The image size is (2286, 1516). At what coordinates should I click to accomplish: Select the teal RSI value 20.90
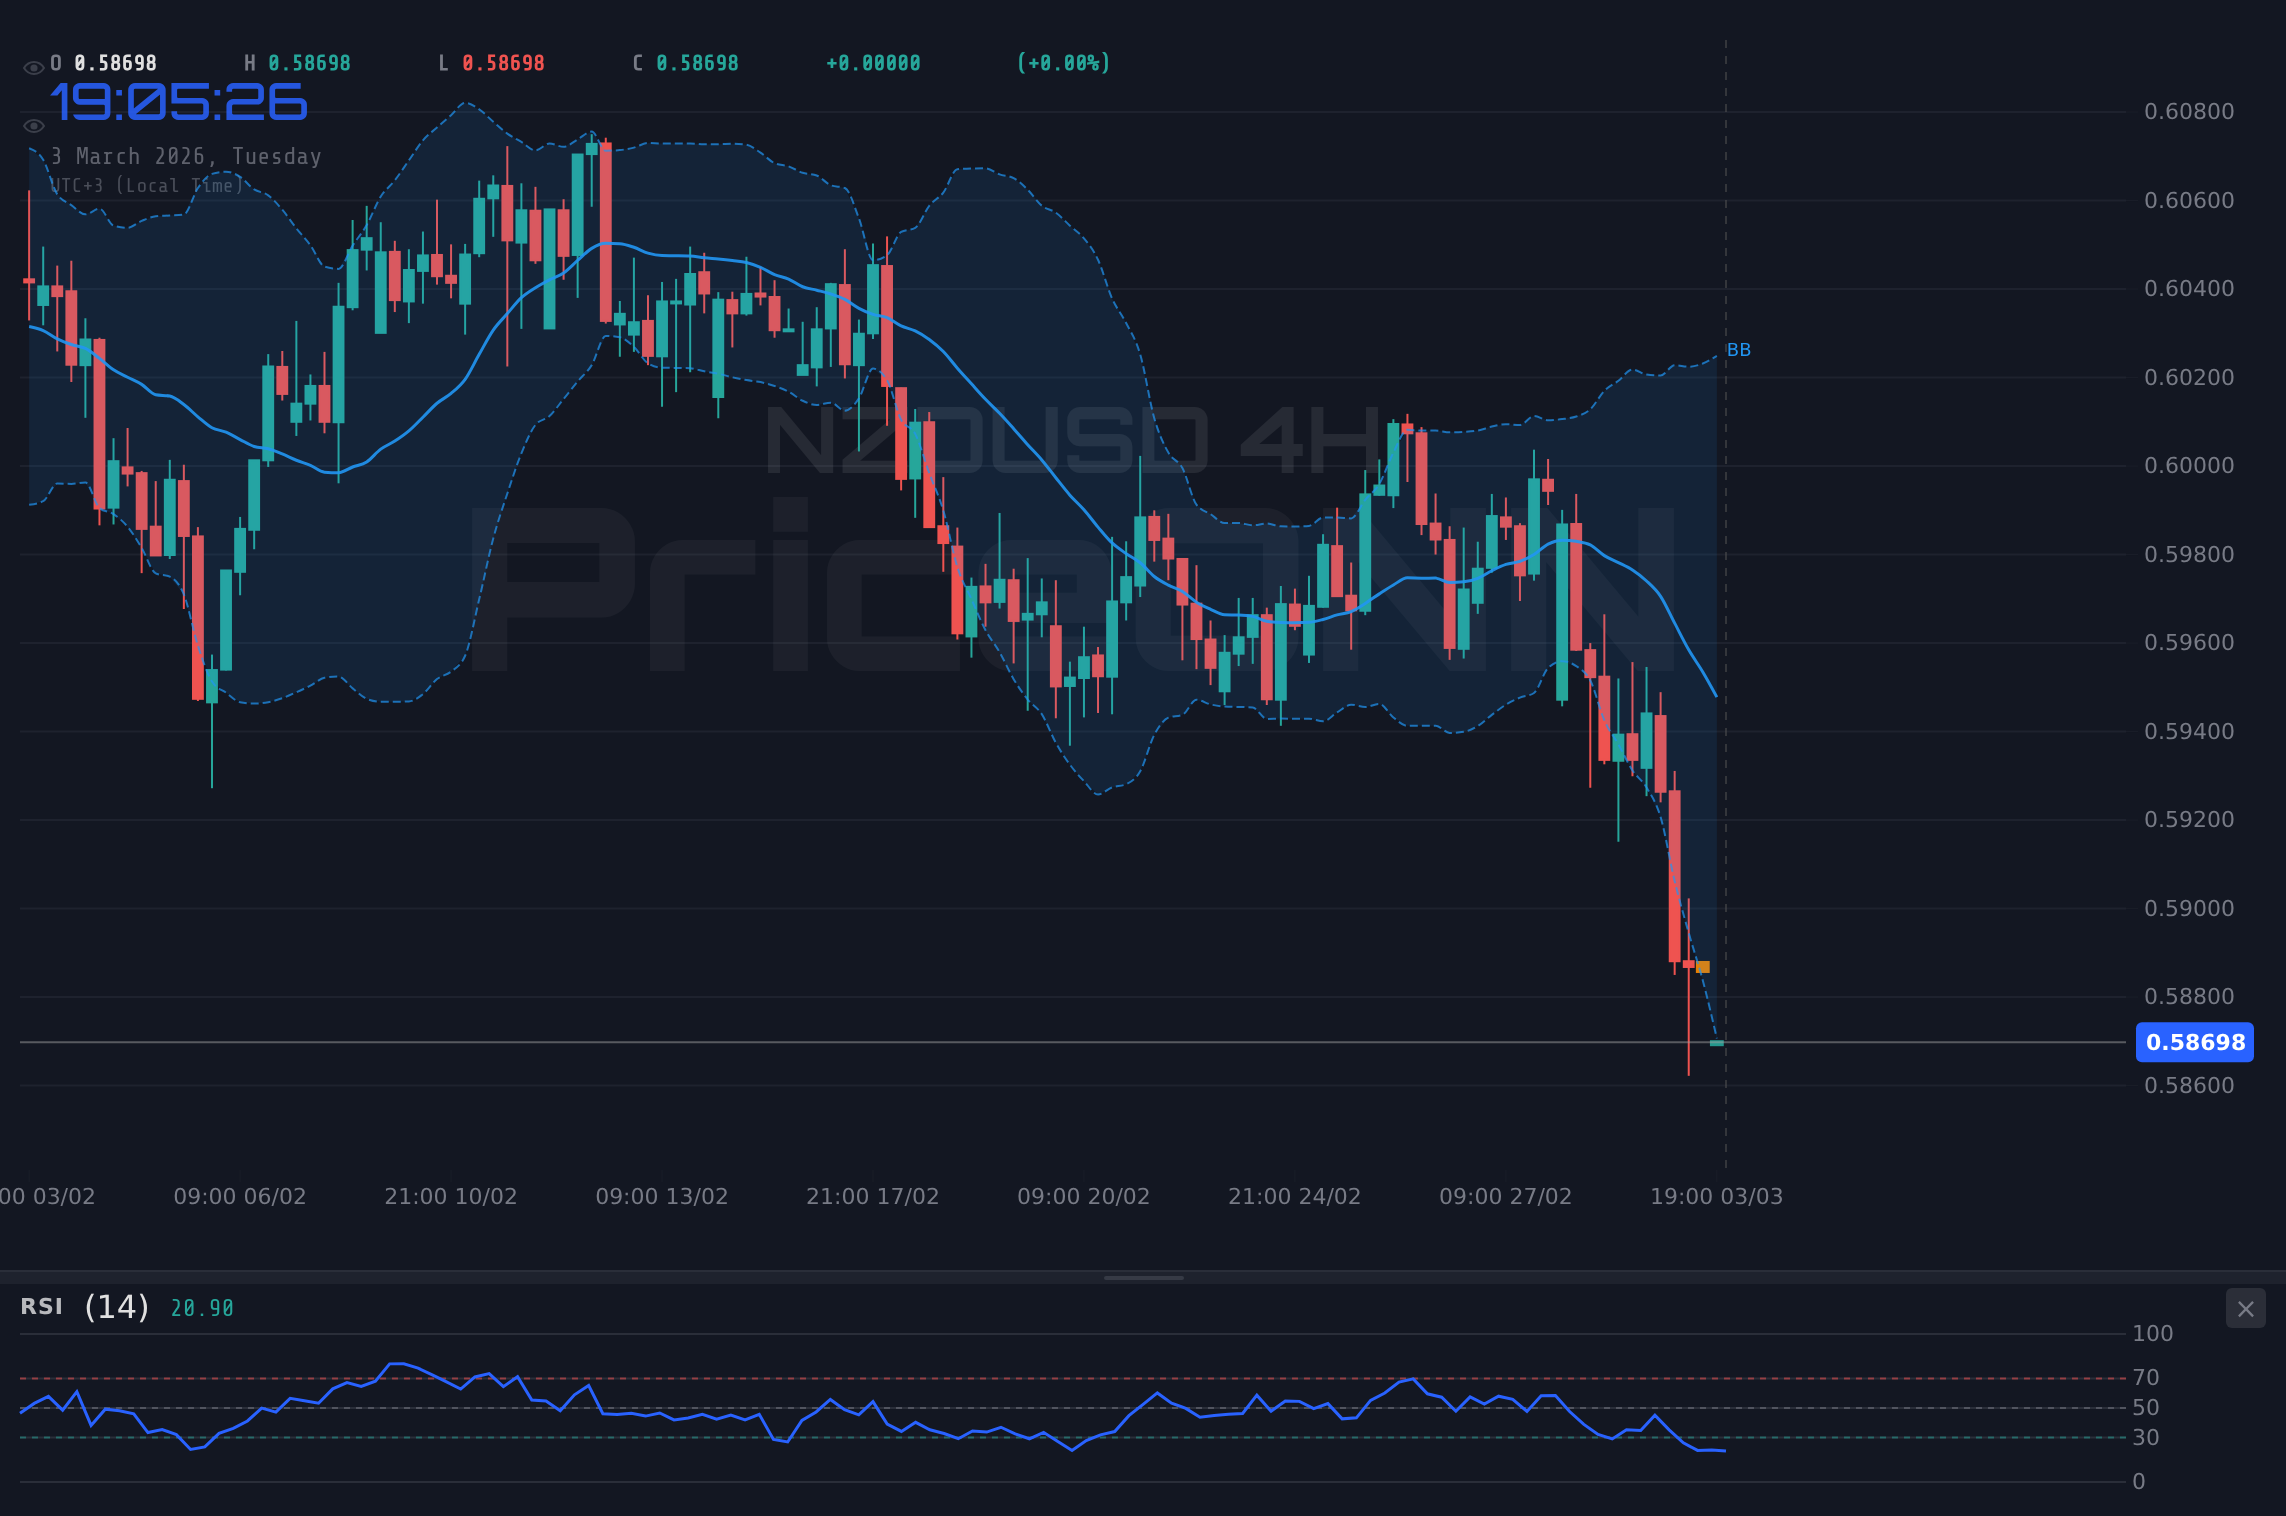click(x=201, y=1307)
